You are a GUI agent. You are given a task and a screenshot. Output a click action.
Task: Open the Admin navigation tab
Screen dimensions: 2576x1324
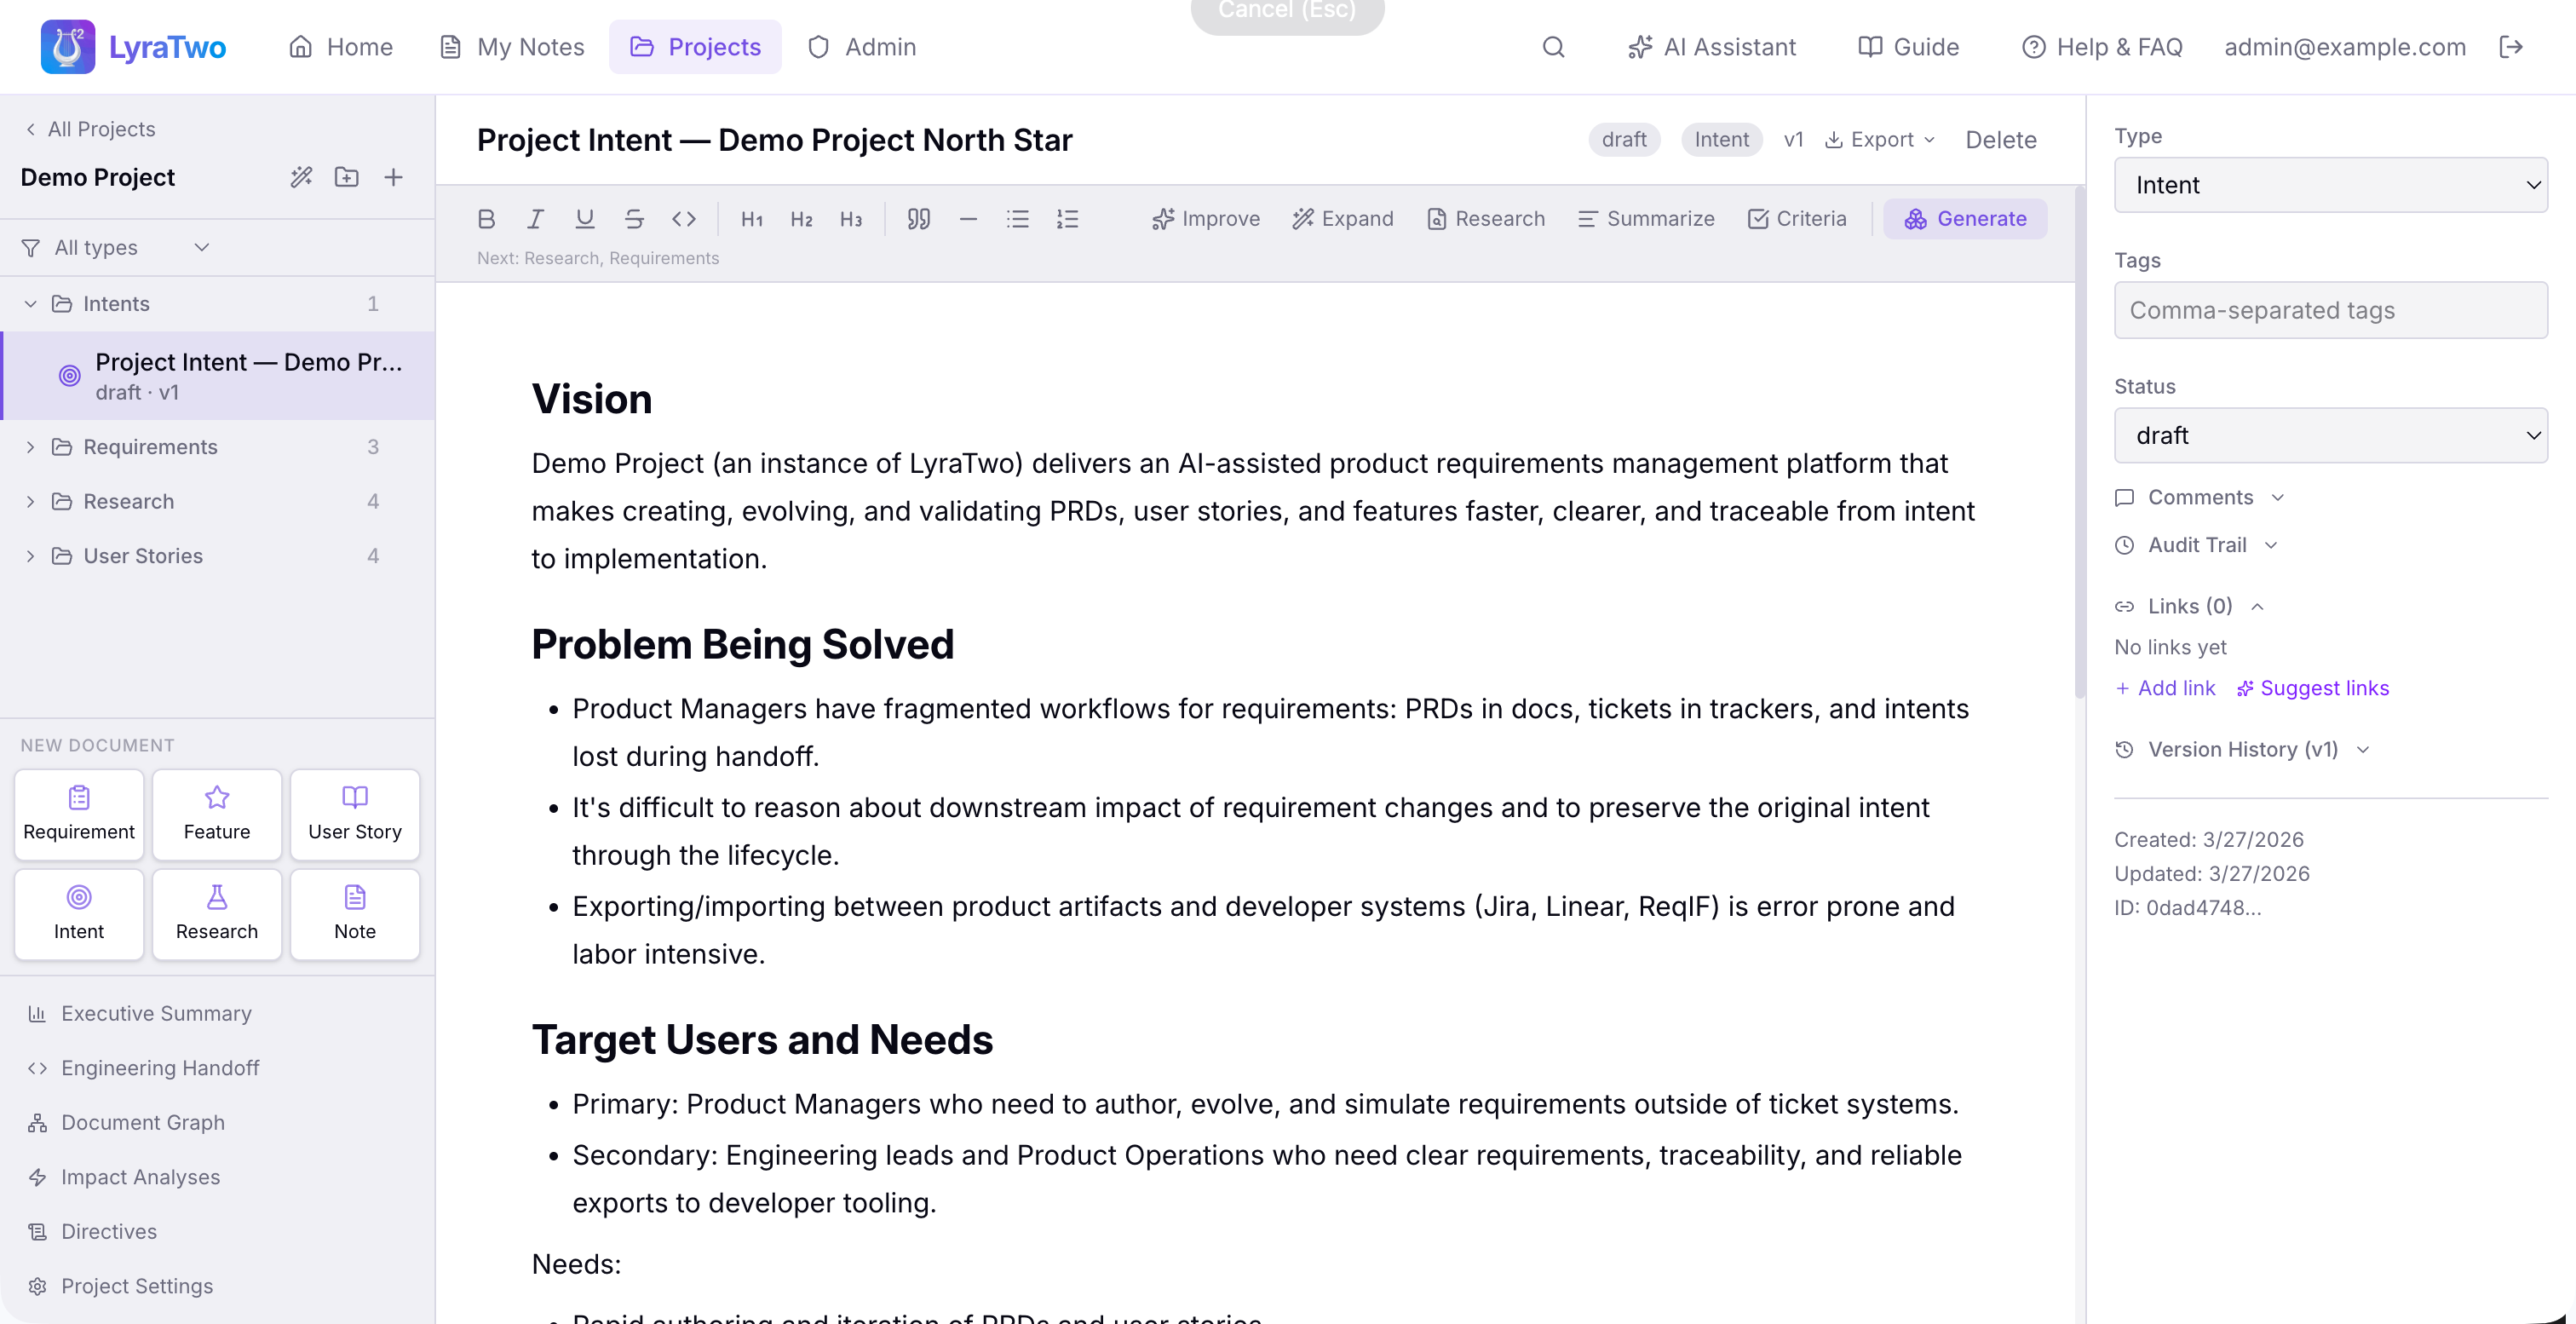tap(862, 47)
